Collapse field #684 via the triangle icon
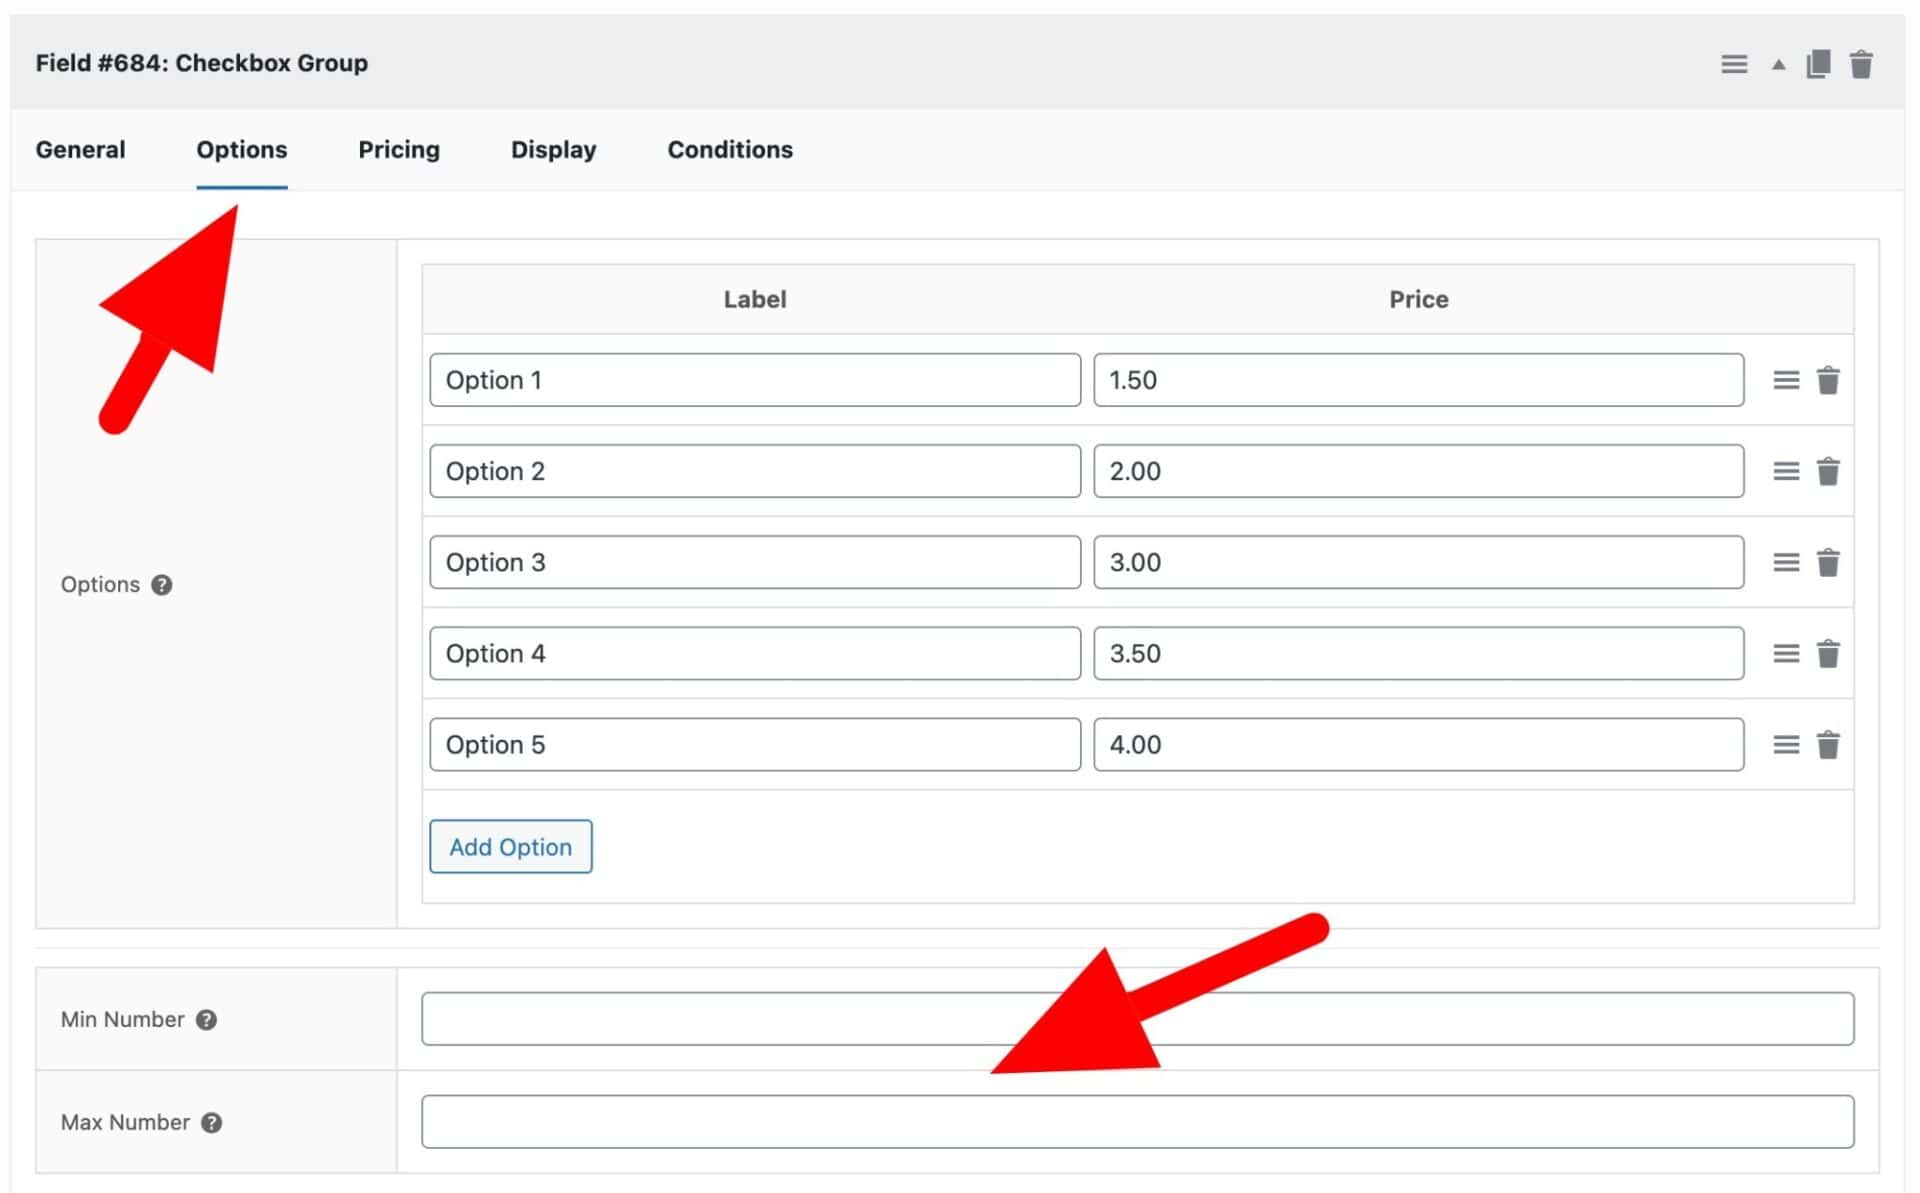 [x=1778, y=63]
